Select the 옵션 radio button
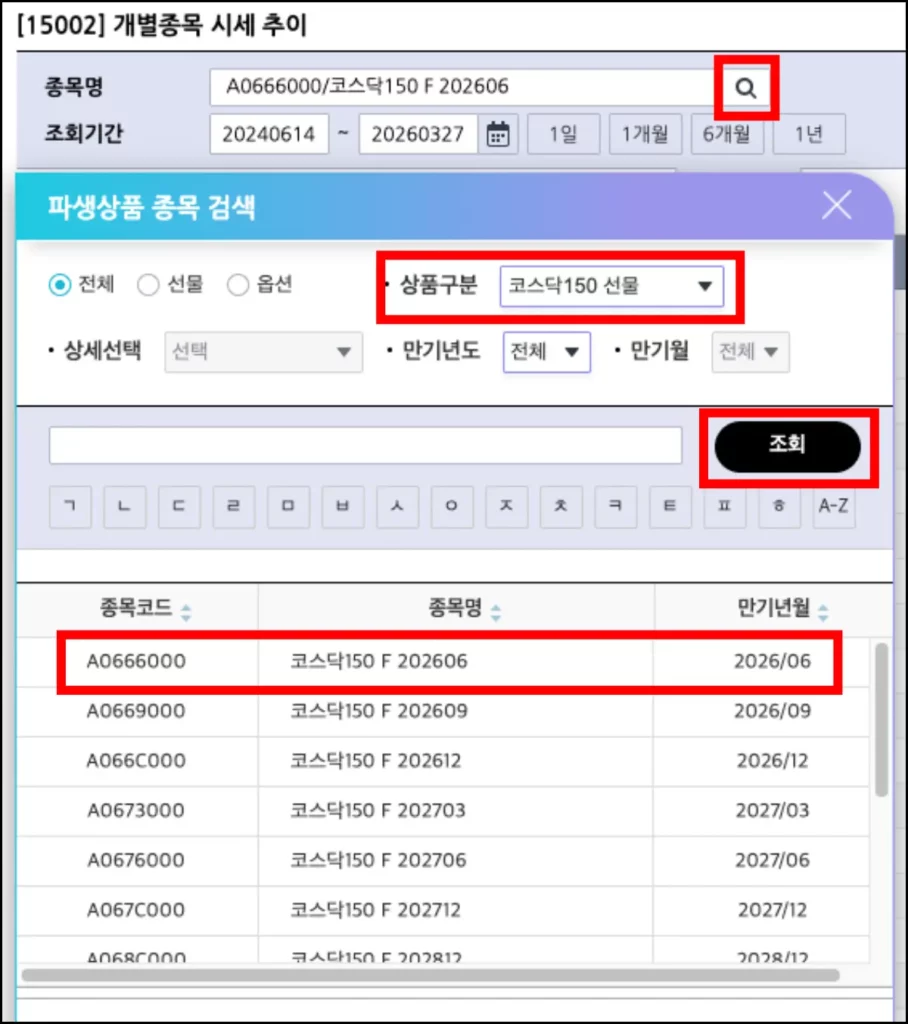The image size is (908, 1024). pyautogui.click(x=238, y=283)
